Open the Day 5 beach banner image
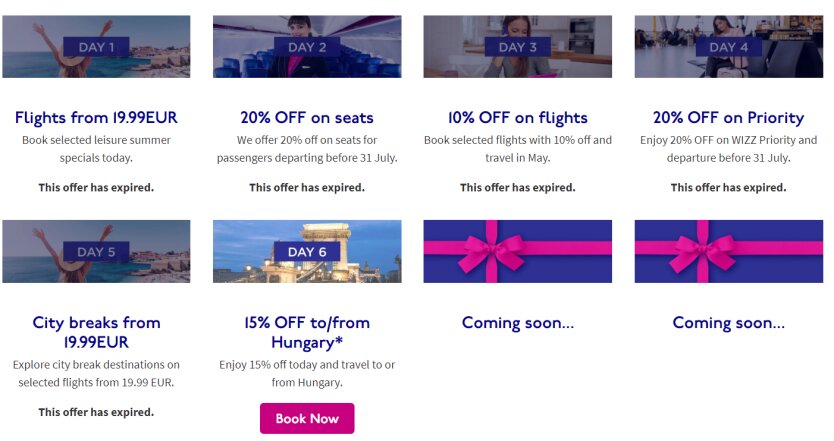This screenshot has width=834, height=441. [x=96, y=252]
